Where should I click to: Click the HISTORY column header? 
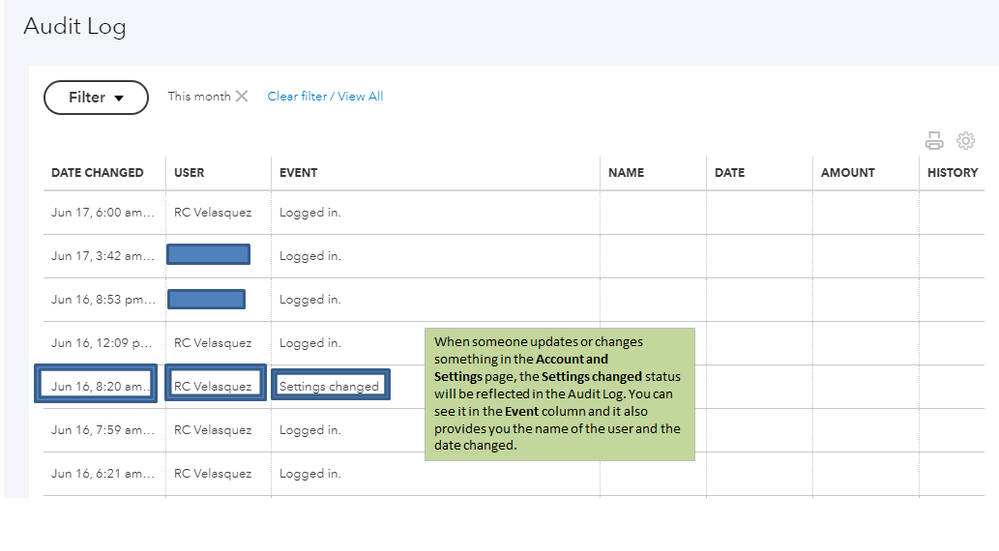coord(952,173)
